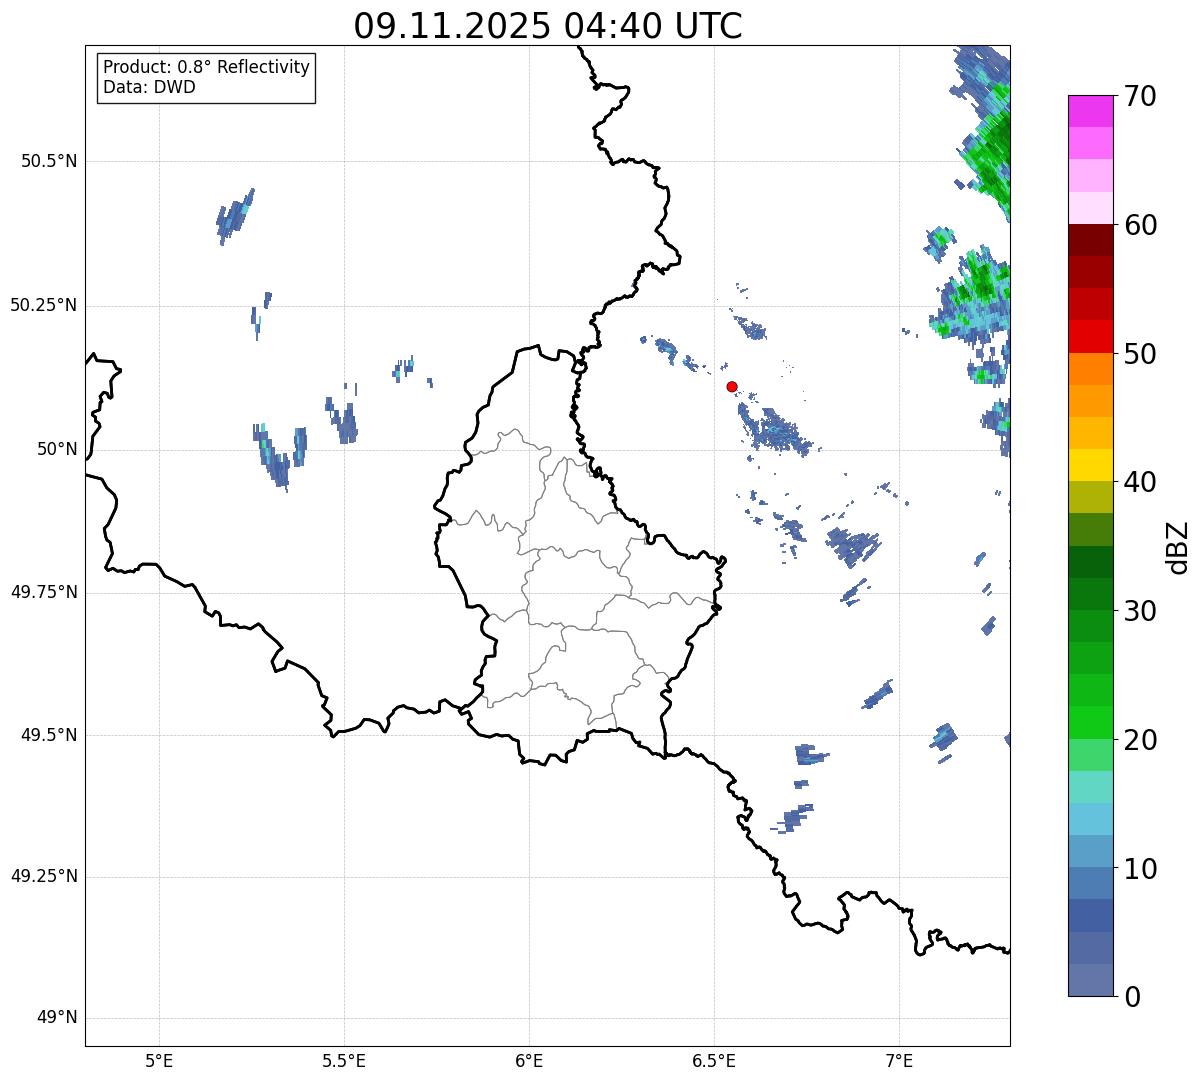Click the 49.5°N latitude label
1202x1081 pixels.
point(48,735)
